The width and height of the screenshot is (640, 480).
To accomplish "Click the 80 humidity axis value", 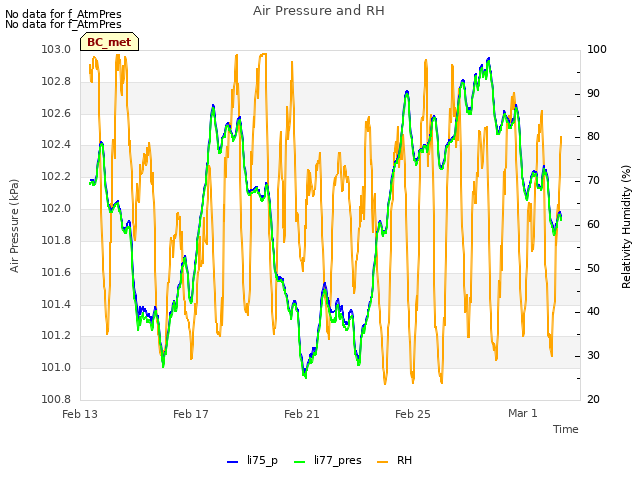I will point(593,137).
